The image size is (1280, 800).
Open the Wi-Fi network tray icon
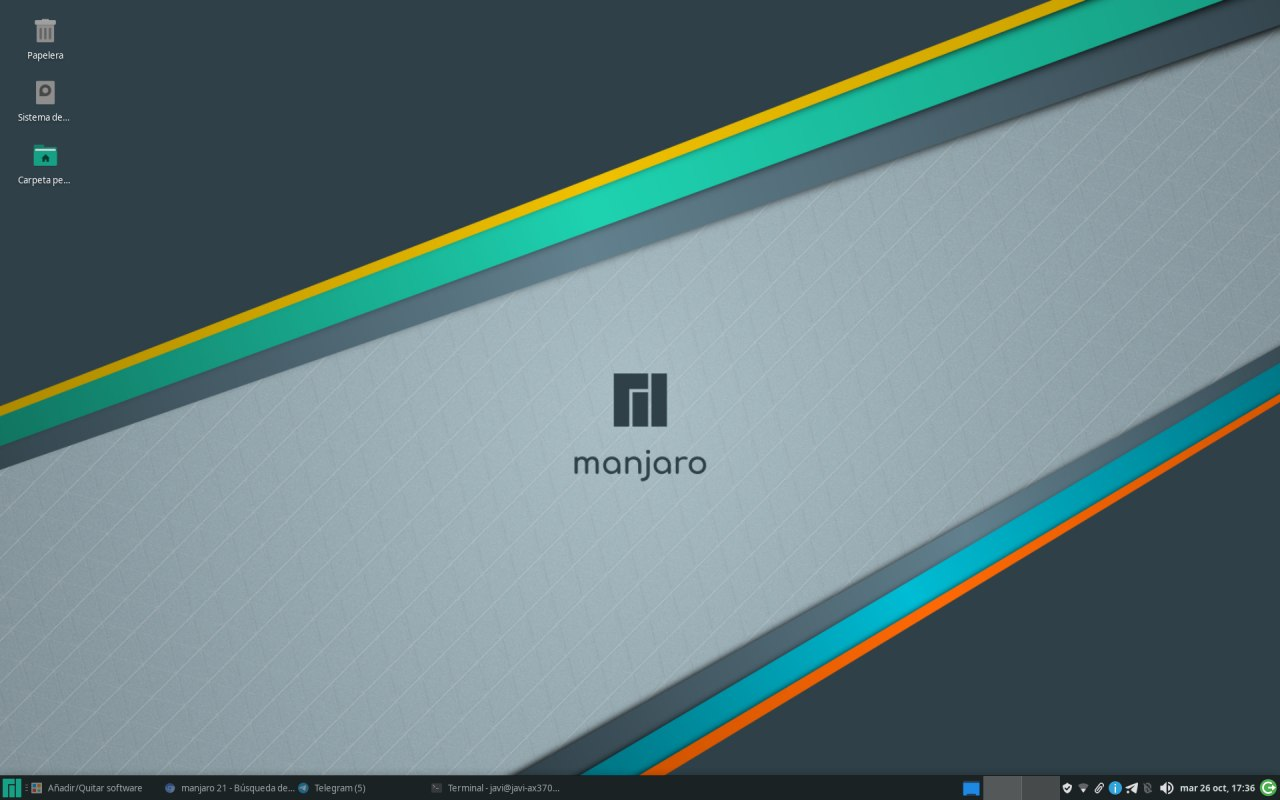(x=1083, y=788)
